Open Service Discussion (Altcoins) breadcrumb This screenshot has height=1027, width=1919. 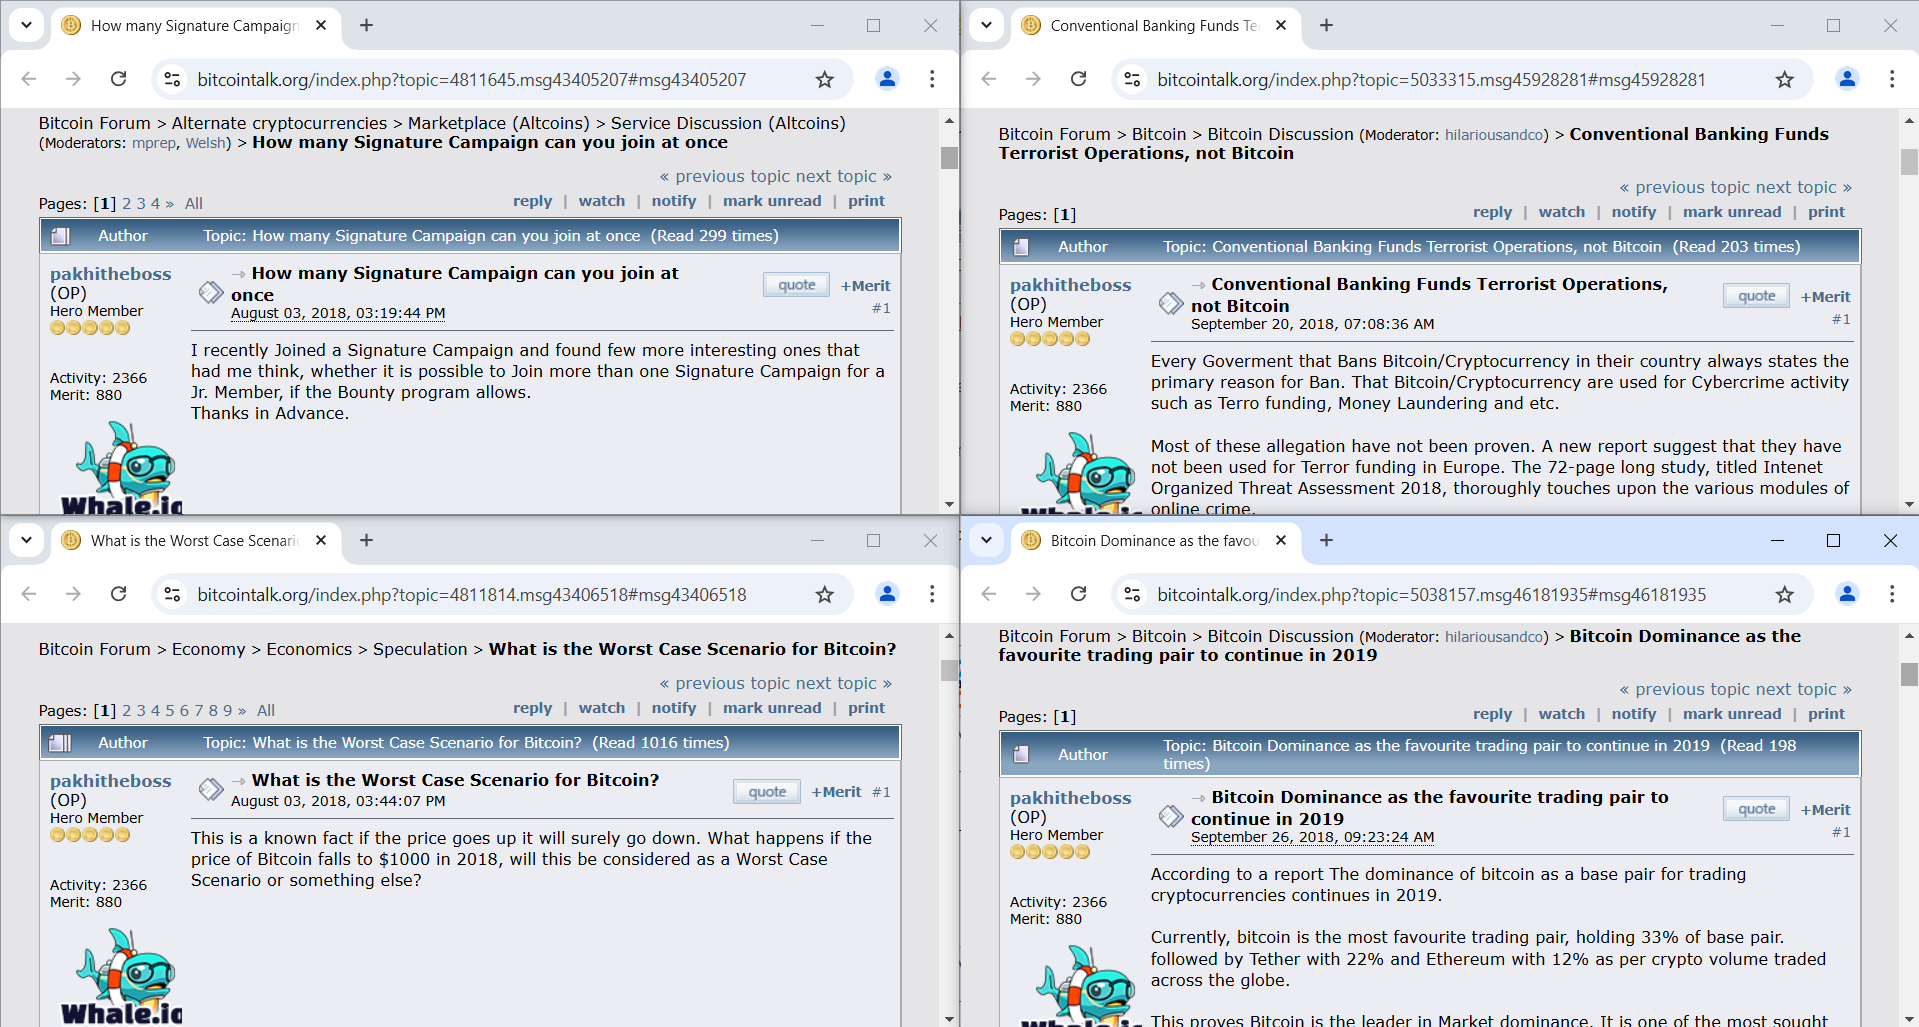[x=728, y=123]
